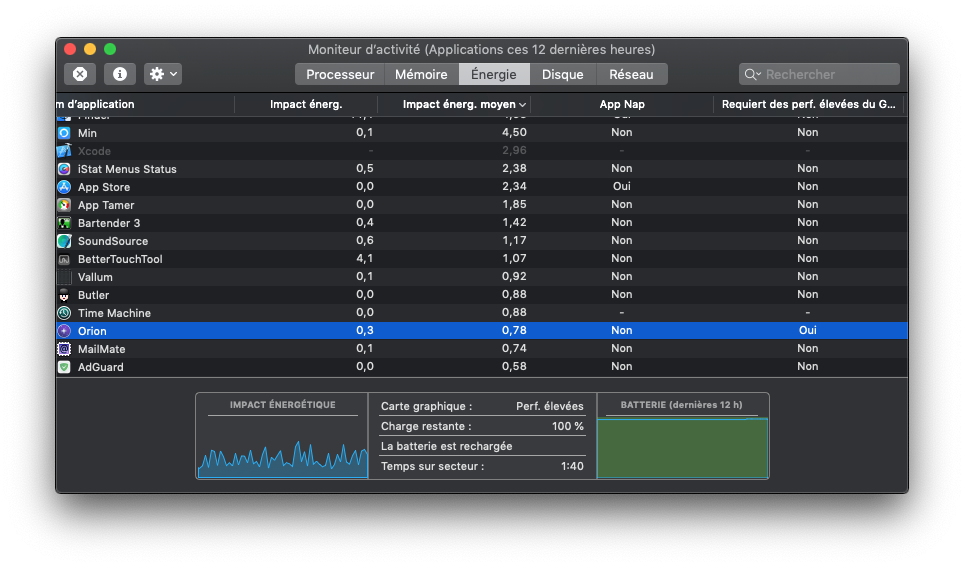Sort by the Impact énerg. column header

[x=306, y=104]
